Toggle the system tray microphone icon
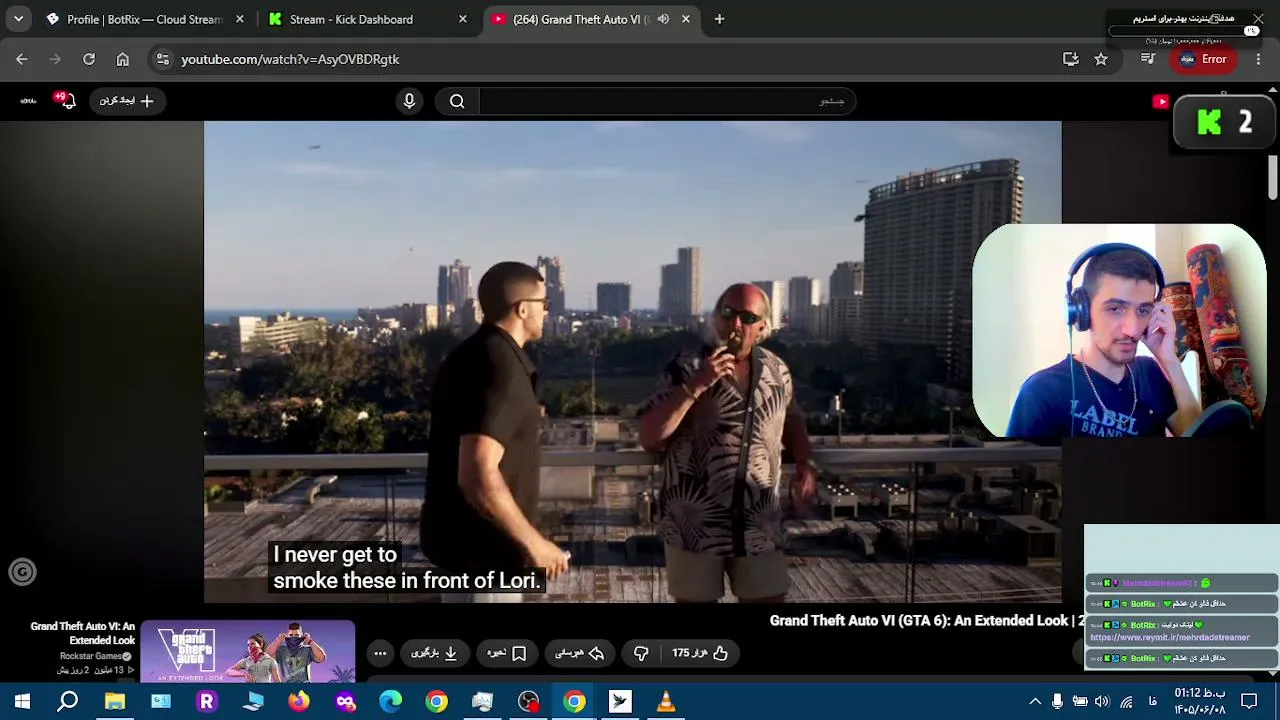Image resolution: width=1280 pixels, height=720 pixels. coord(1057,702)
